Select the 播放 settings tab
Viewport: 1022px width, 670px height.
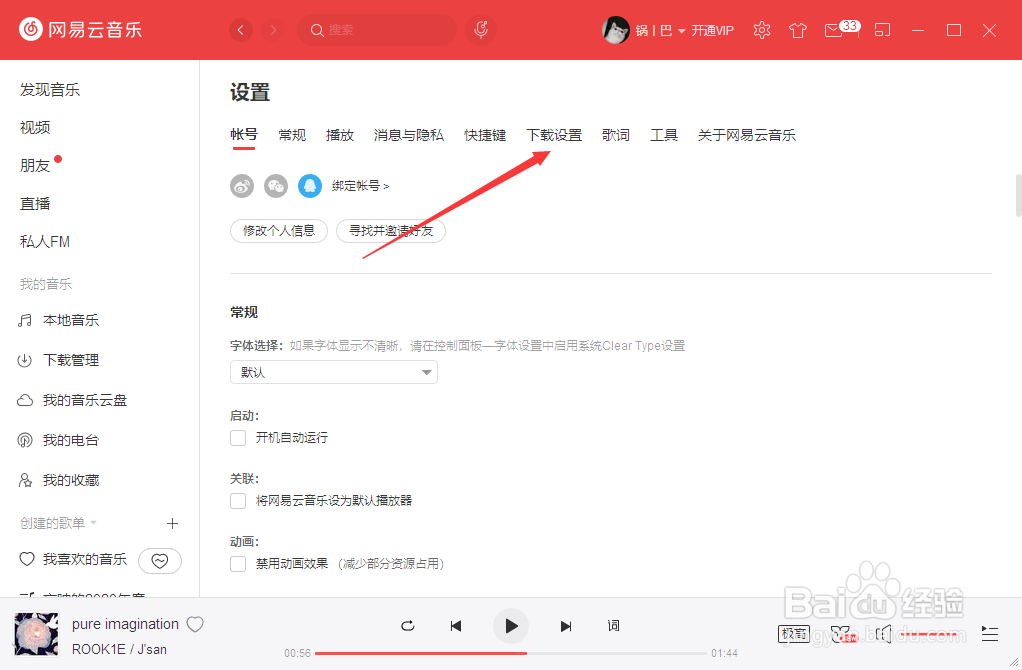point(340,135)
